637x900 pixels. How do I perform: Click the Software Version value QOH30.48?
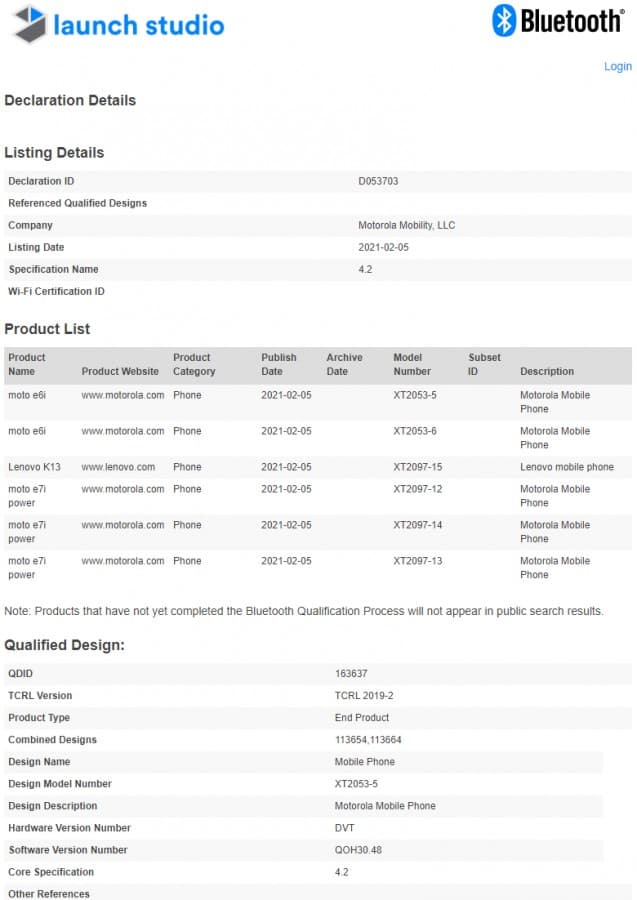358,850
